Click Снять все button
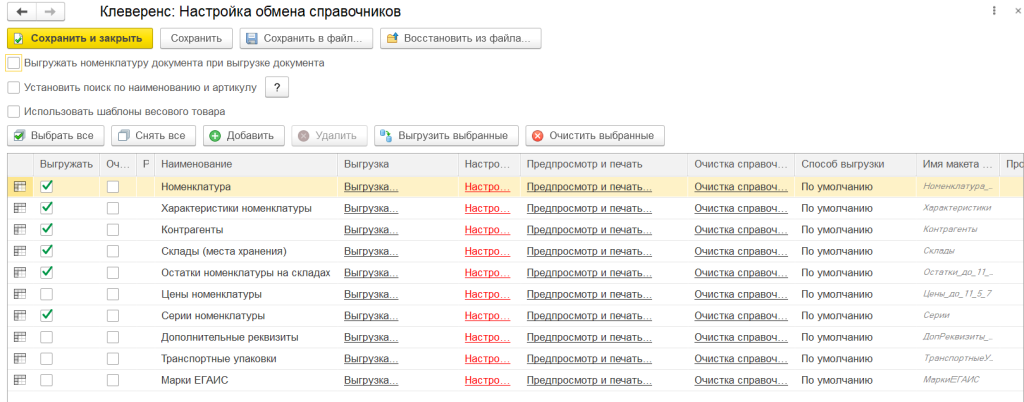1024x402 pixels. pos(153,136)
